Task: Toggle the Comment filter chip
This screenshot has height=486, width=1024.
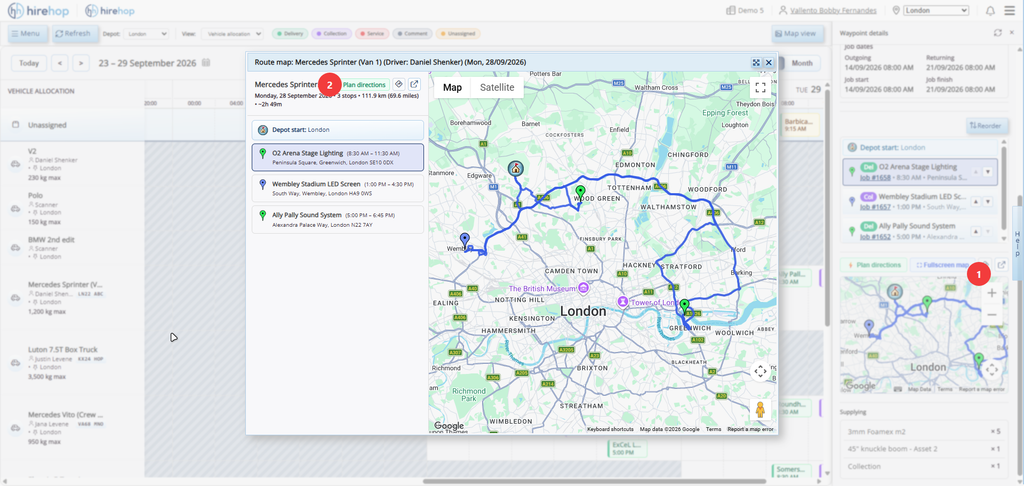Action: pos(412,33)
